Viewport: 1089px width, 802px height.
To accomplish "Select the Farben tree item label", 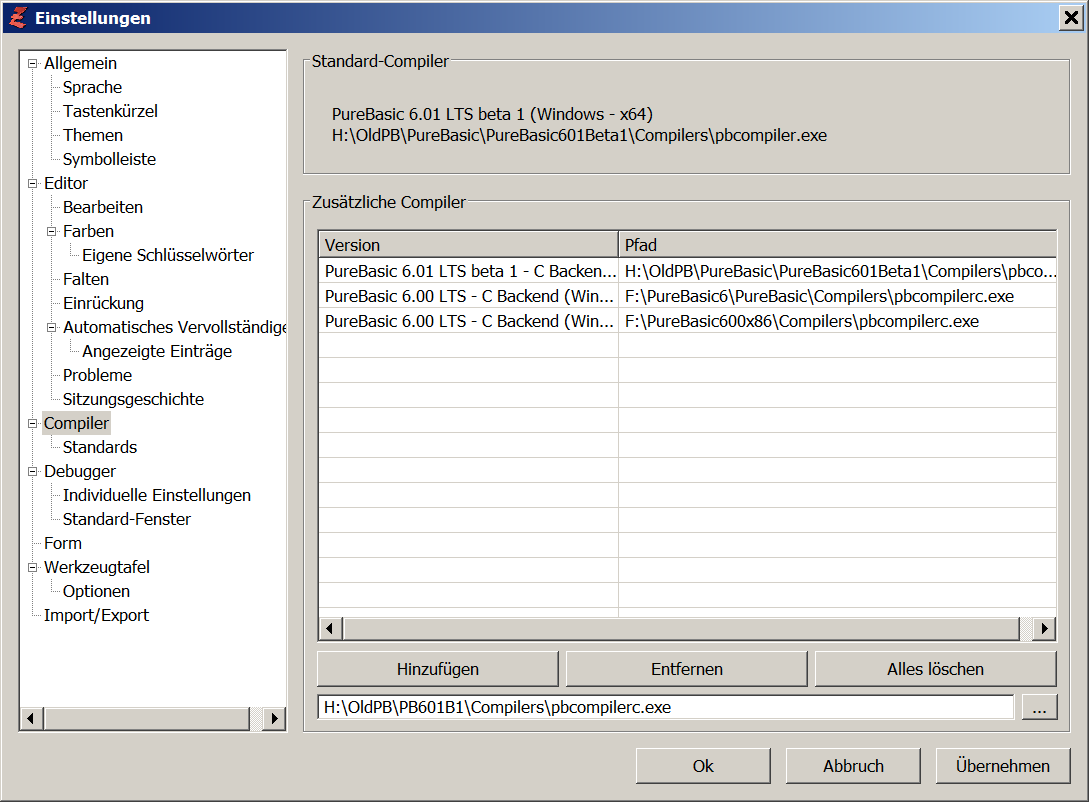I will pyautogui.click(x=88, y=231).
